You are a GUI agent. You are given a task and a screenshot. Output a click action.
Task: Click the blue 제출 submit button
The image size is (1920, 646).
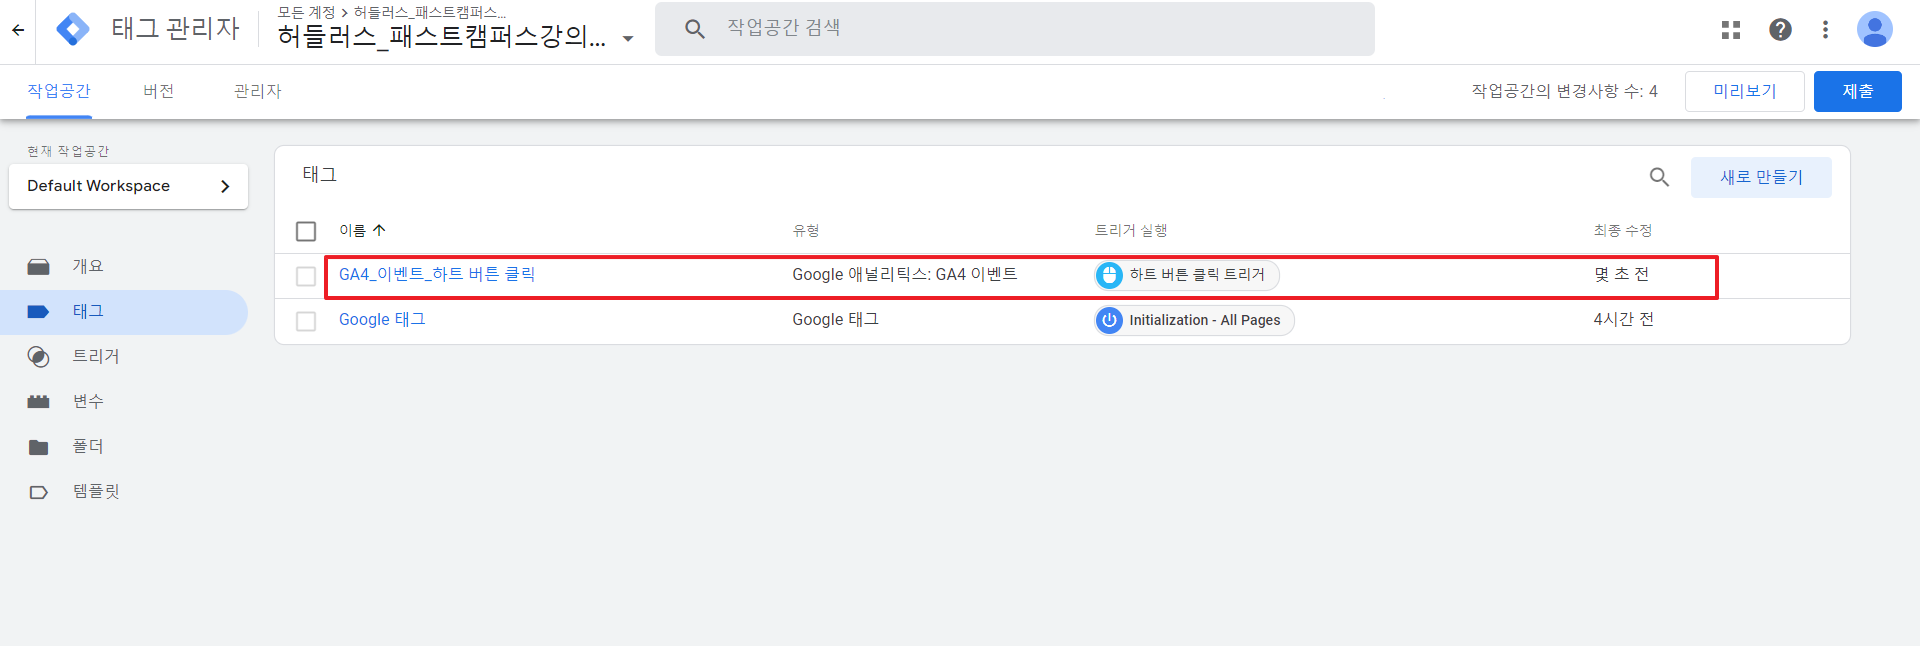pyautogui.click(x=1858, y=91)
